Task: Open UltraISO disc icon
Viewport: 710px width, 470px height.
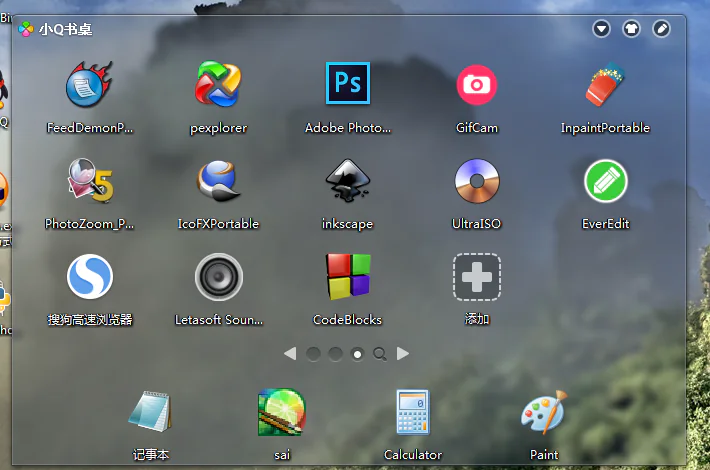Action: coord(477,181)
